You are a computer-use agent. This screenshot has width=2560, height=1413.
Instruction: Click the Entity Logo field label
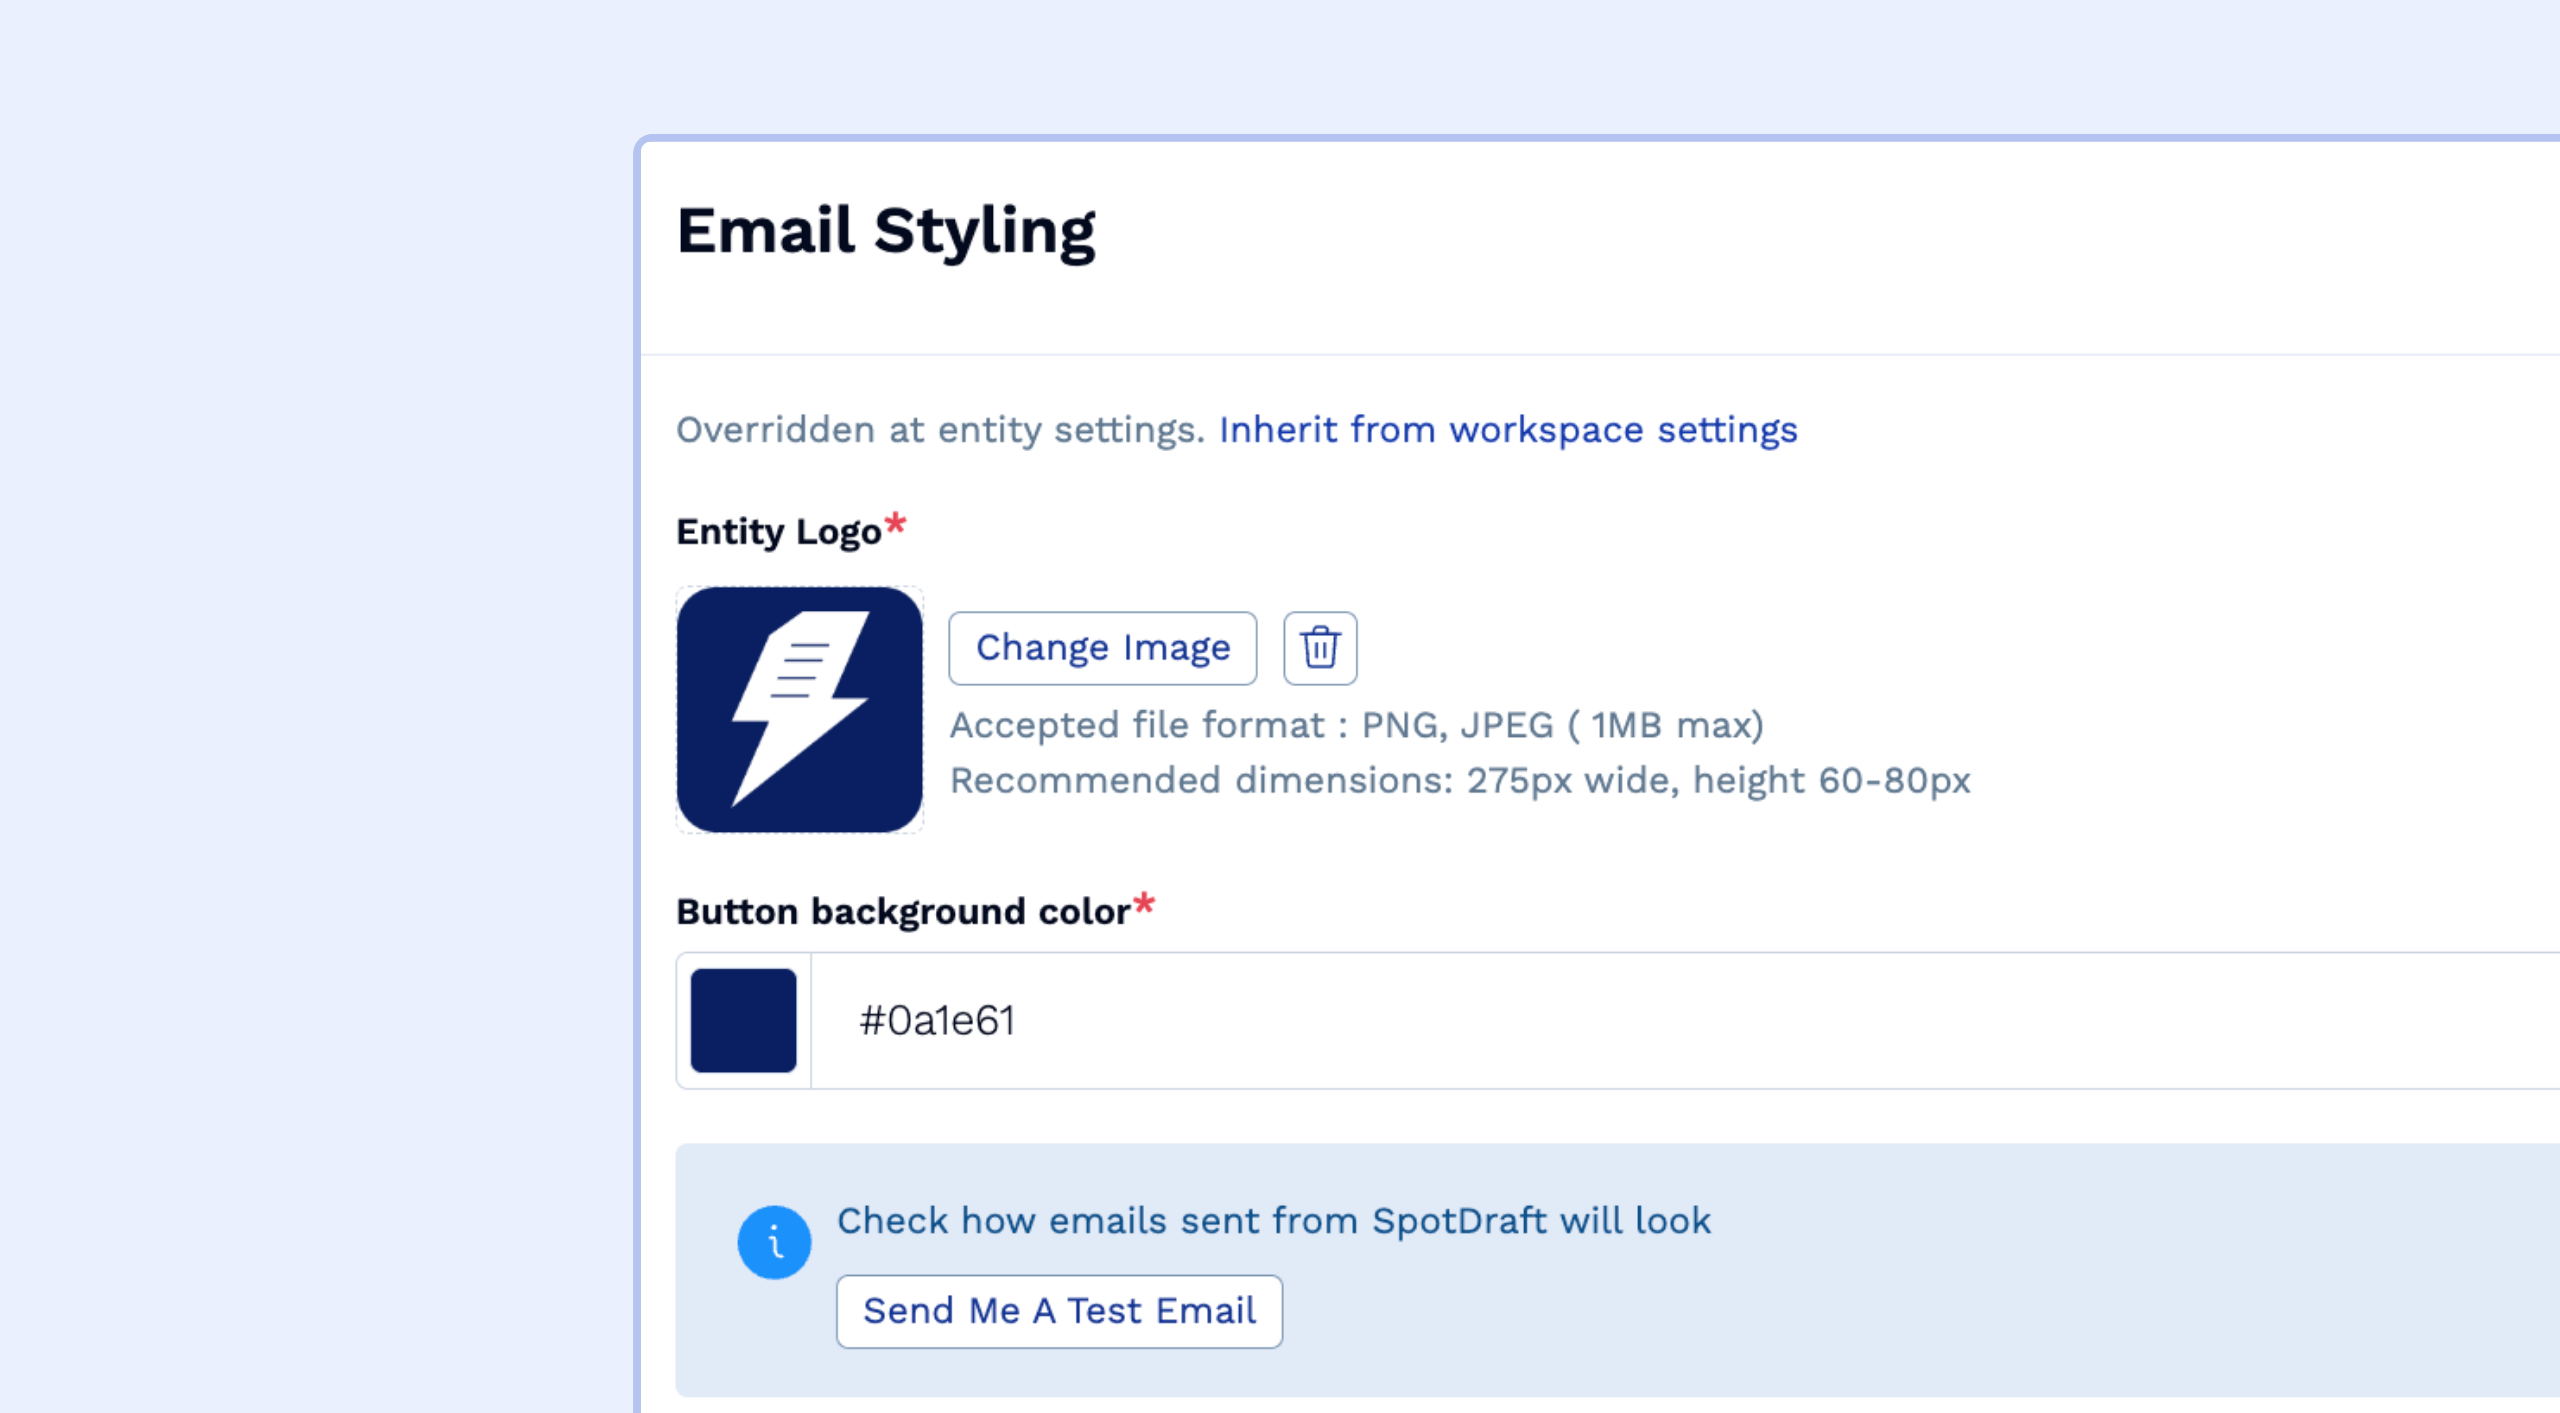tap(778, 532)
